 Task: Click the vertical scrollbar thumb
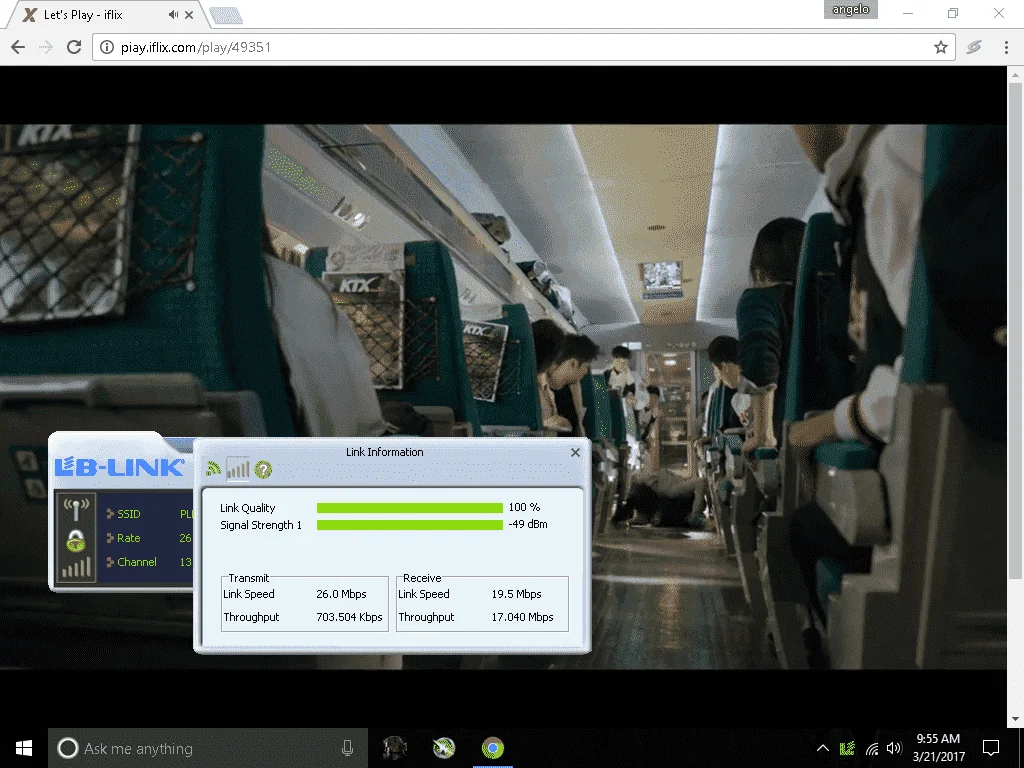tap(1015, 330)
